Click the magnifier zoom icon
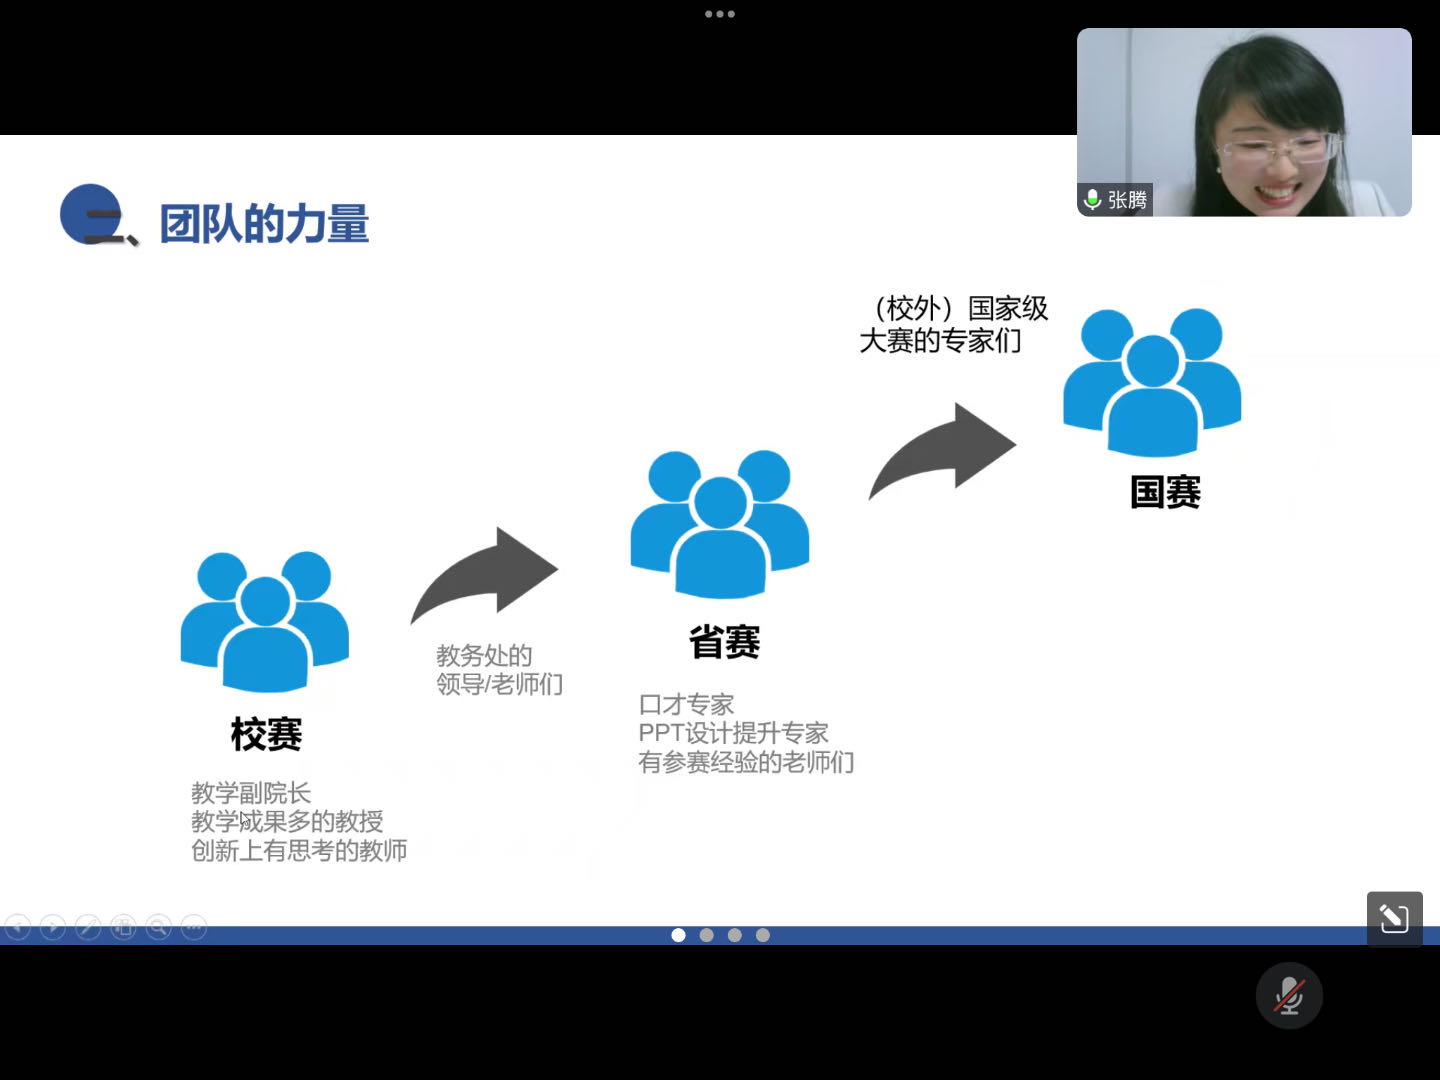The image size is (1440, 1080). click(x=158, y=928)
